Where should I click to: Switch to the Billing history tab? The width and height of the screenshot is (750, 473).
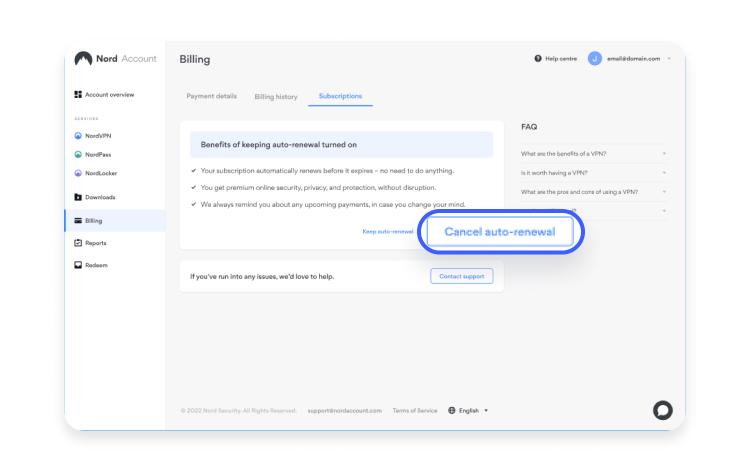coord(276,97)
